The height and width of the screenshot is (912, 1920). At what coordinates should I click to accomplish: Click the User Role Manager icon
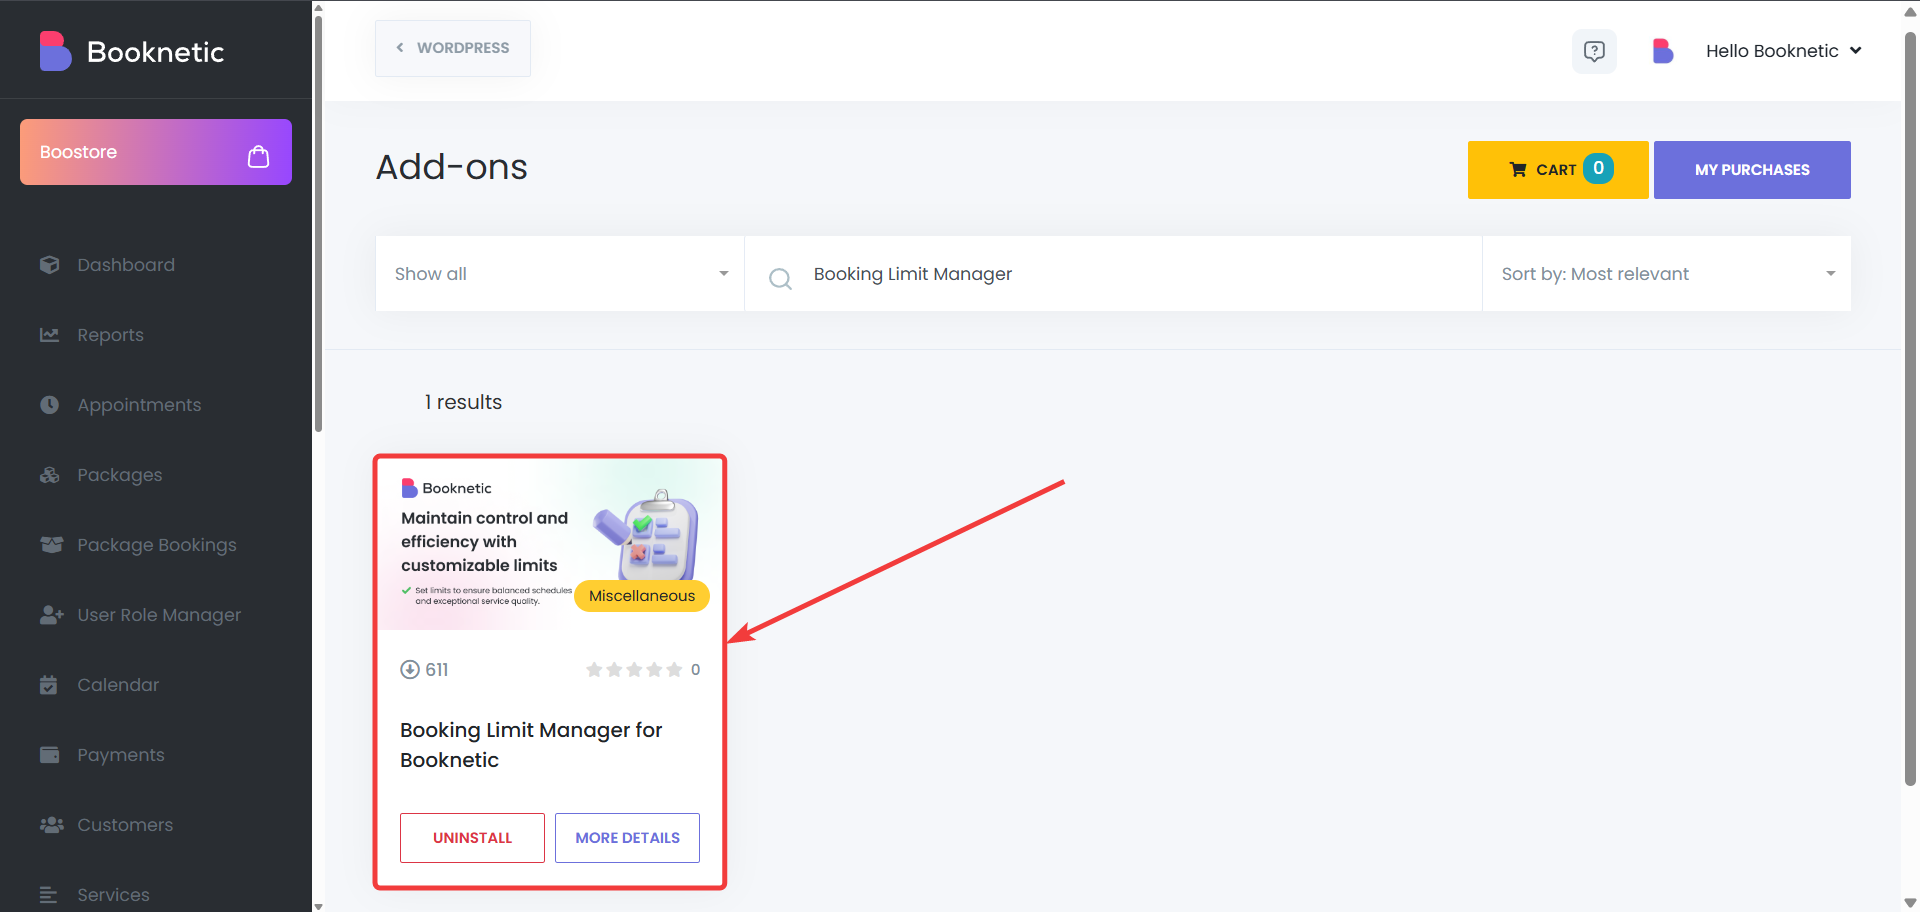(x=51, y=615)
